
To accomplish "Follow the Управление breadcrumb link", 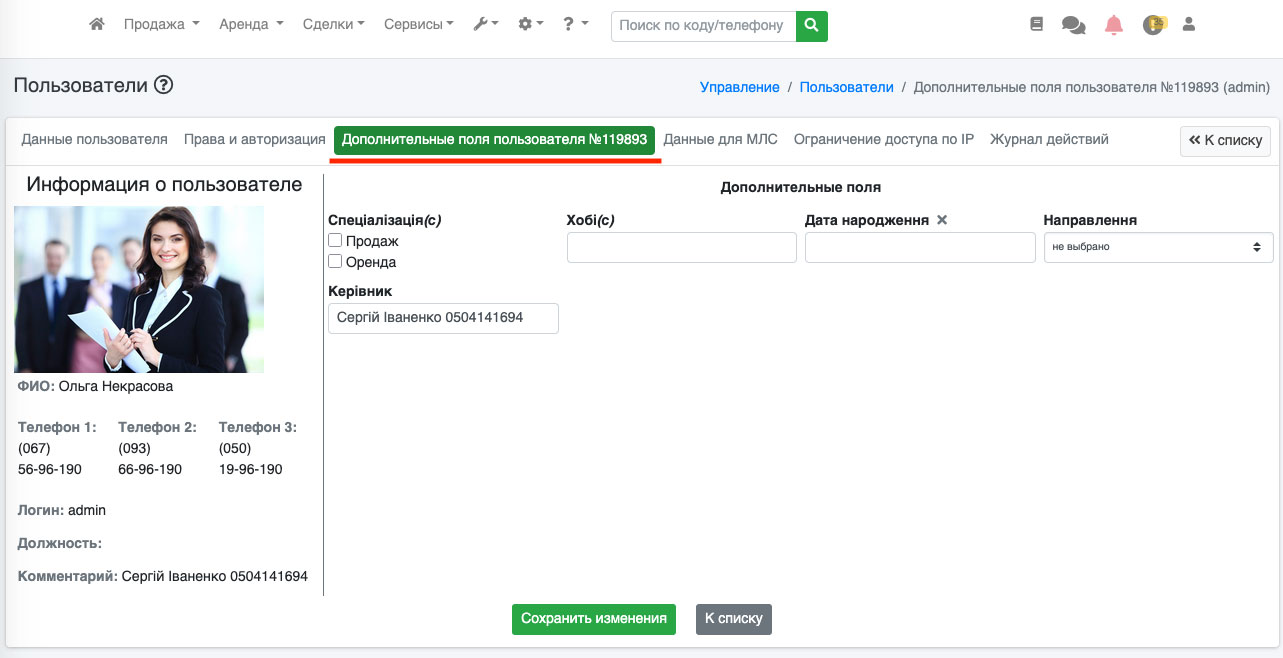I will 740,87.
